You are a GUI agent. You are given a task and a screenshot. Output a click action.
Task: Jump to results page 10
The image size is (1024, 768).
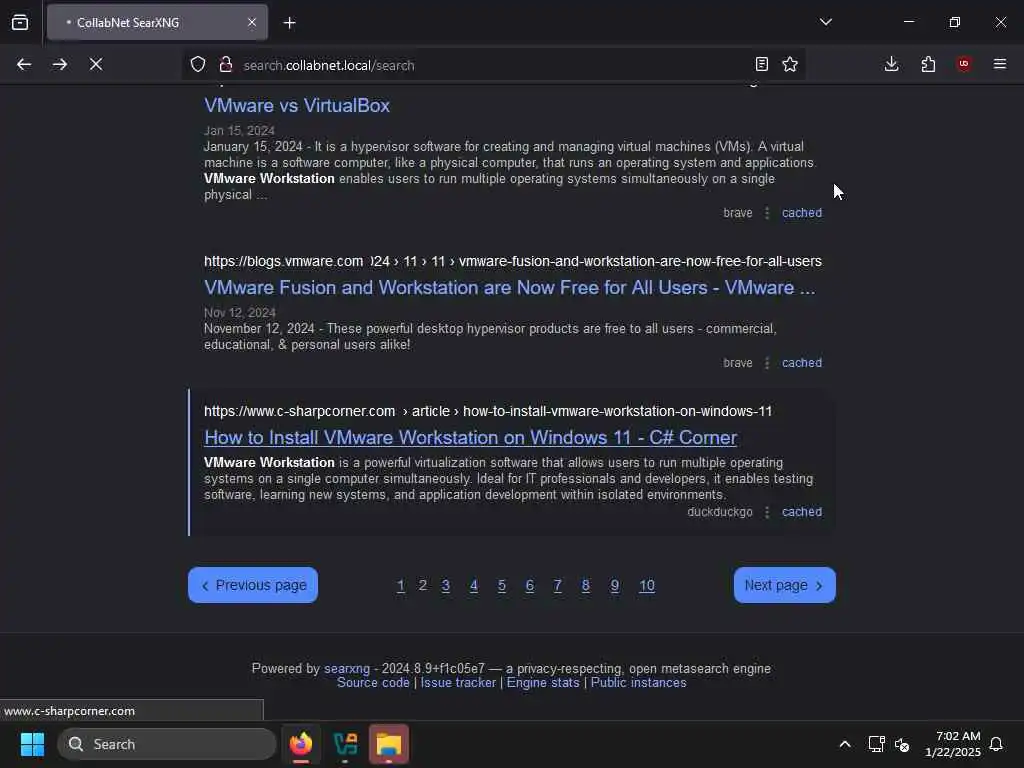tap(647, 585)
